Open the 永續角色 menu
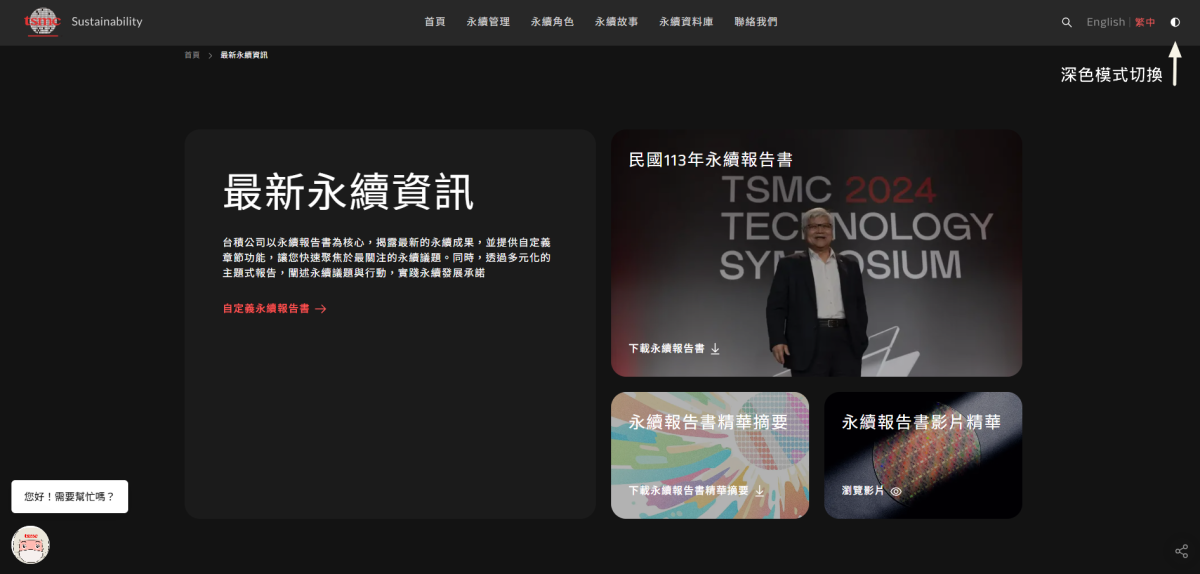Image resolution: width=1200 pixels, height=574 pixels. click(x=552, y=22)
